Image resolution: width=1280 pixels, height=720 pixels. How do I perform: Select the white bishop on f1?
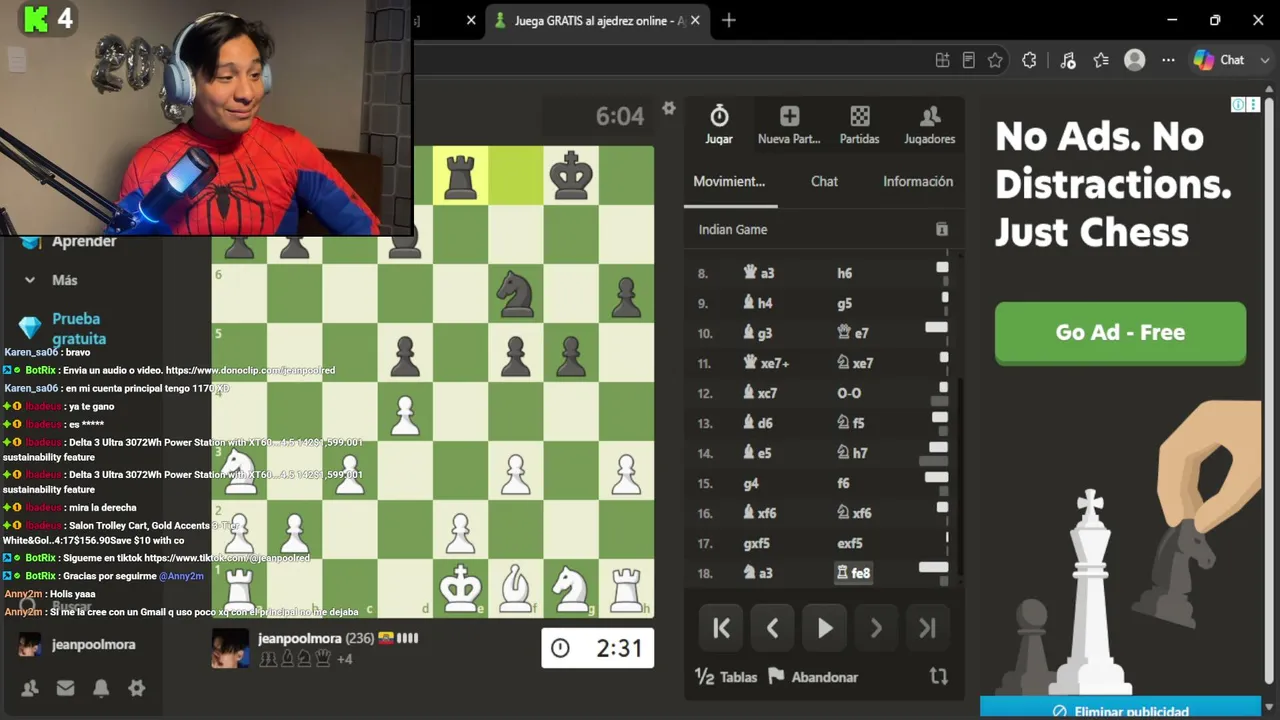[x=516, y=588]
